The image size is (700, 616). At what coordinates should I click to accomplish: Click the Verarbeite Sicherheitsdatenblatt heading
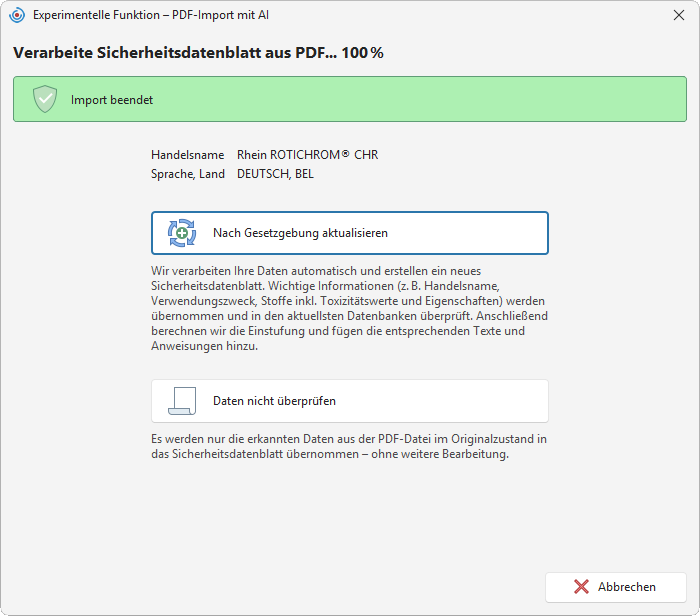198,53
